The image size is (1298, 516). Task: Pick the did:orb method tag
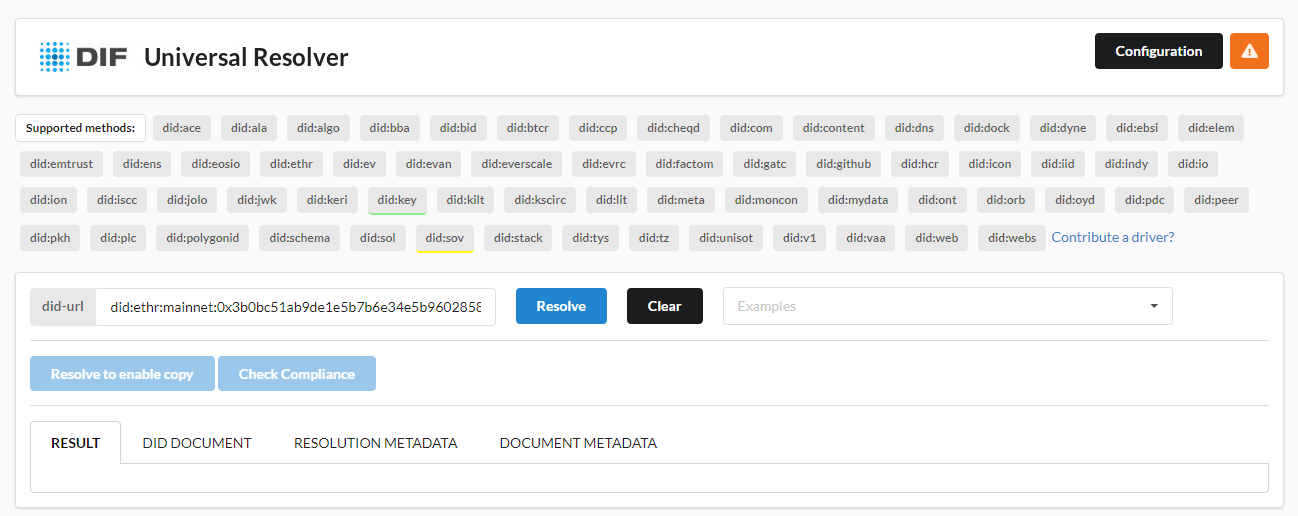pos(1006,200)
